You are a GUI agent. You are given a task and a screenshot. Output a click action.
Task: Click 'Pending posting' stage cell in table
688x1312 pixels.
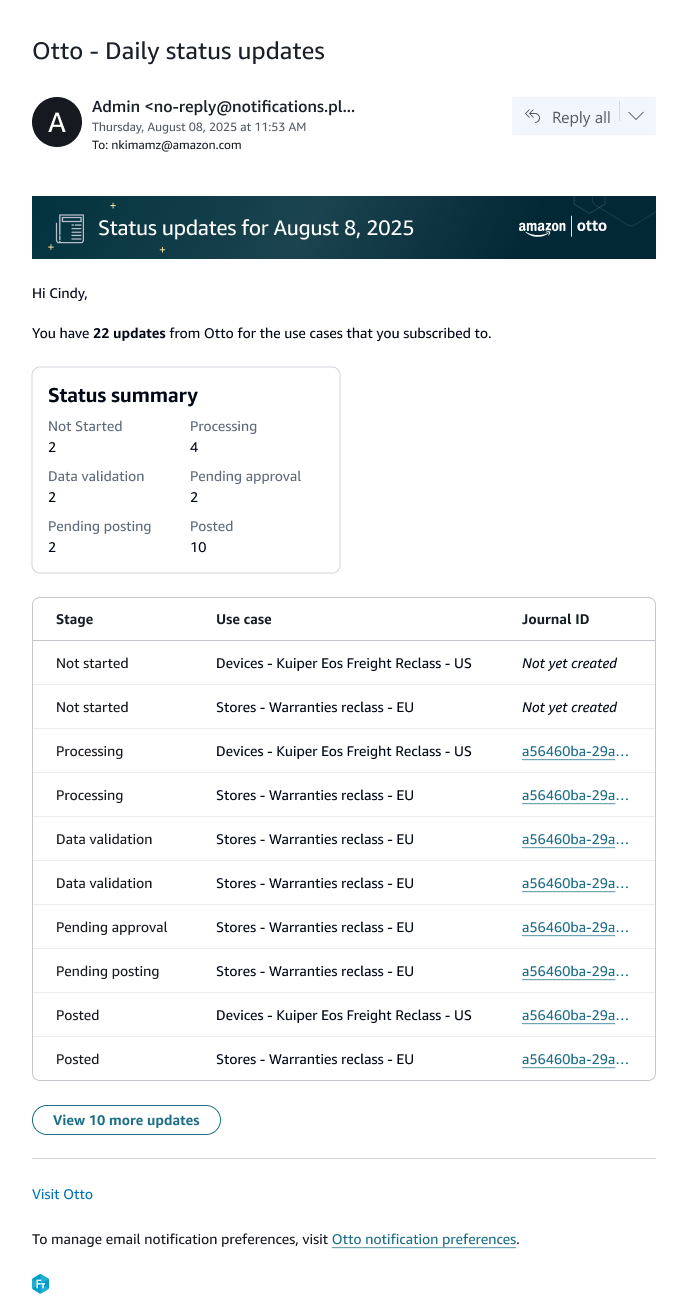coord(107,971)
